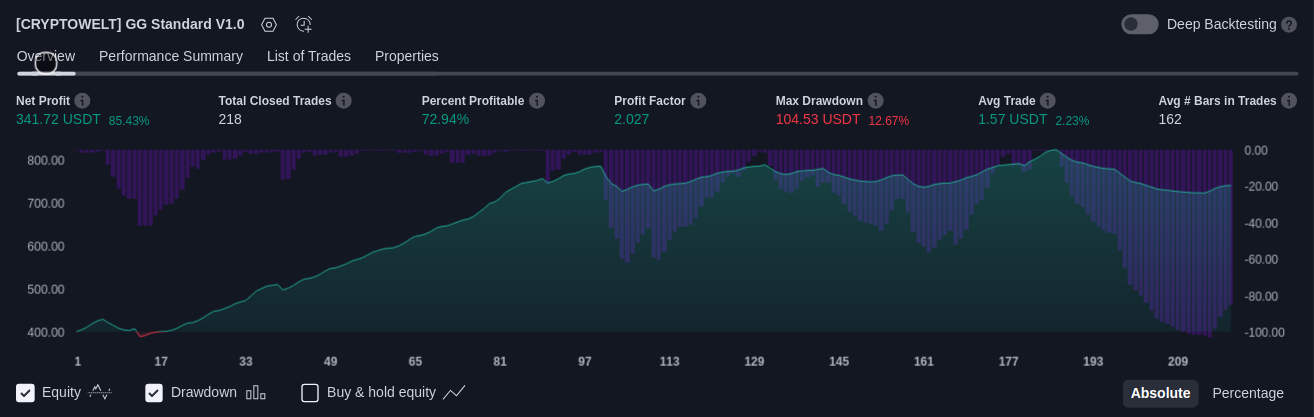Uncheck the Drawdown checkbox
Screen dimensions: 1314x417
pyautogui.click(x=154, y=393)
